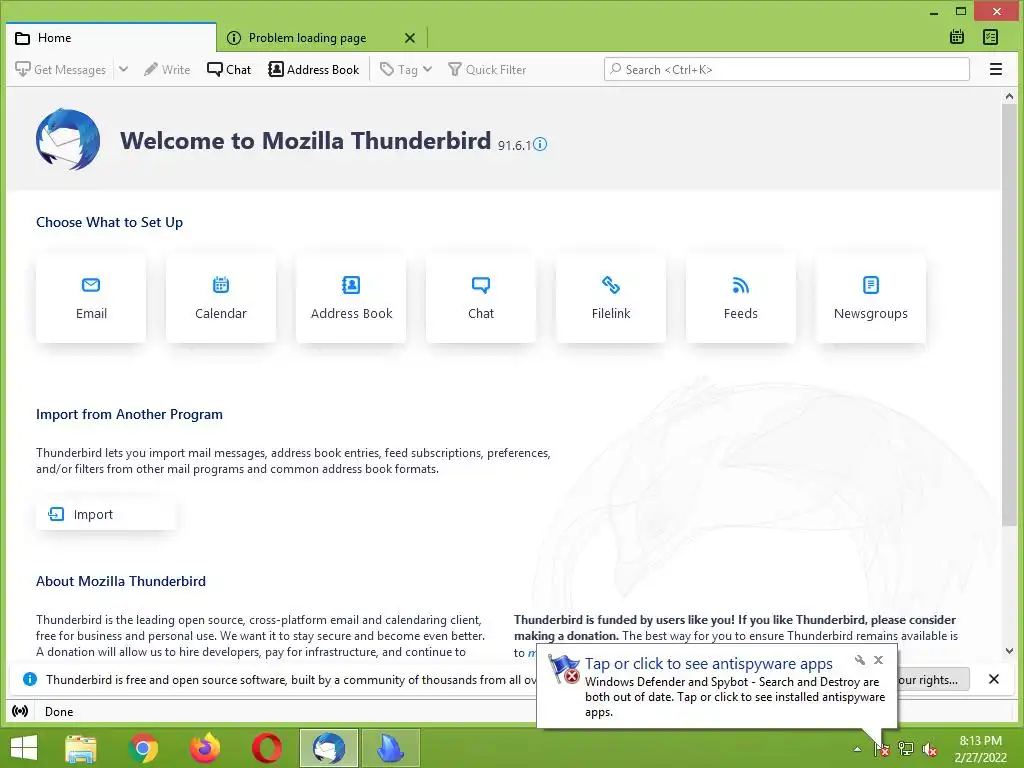Open the Email setup card
1024x768 pixels.
coord(91,299)
